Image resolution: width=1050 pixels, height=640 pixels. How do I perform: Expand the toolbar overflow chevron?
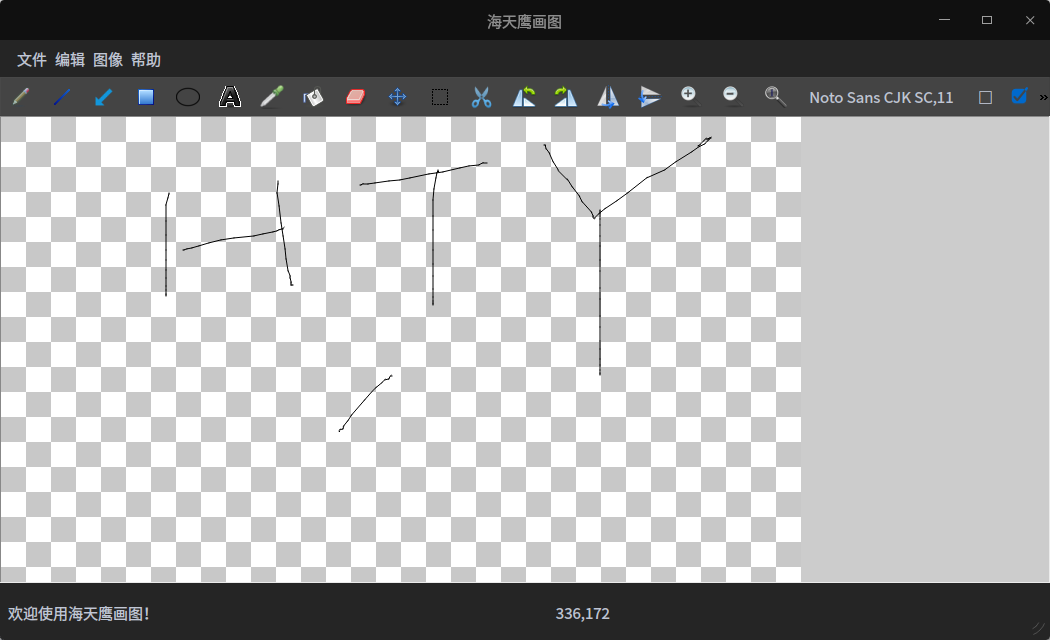pos(1043,97)
